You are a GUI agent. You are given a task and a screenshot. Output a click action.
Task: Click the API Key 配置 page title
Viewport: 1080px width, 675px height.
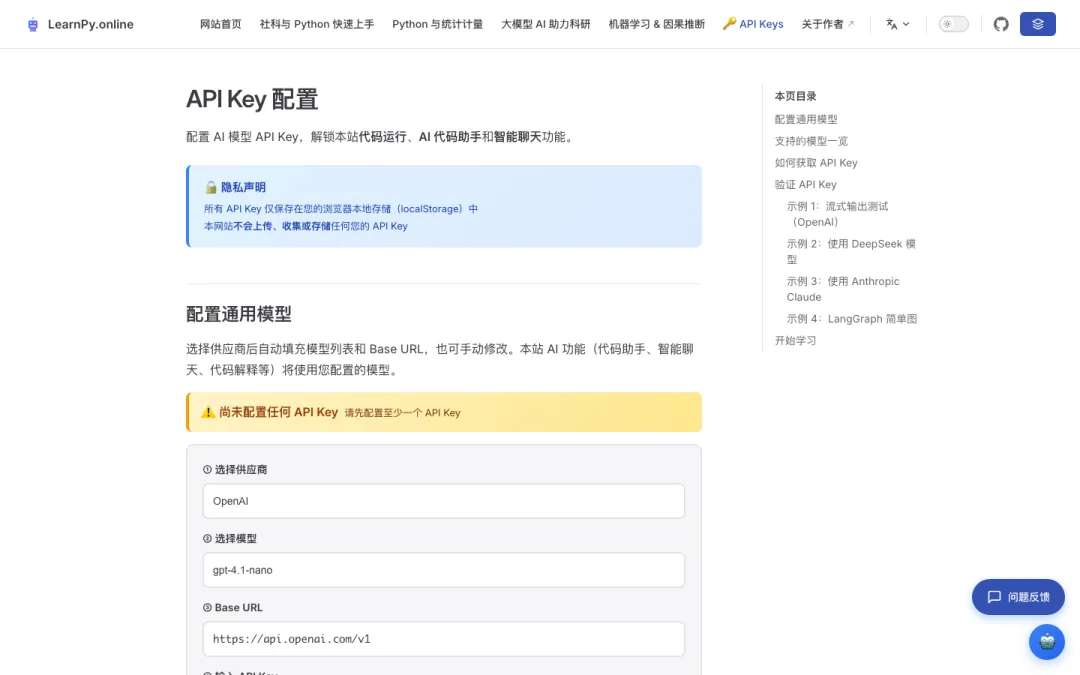point(252,99)
